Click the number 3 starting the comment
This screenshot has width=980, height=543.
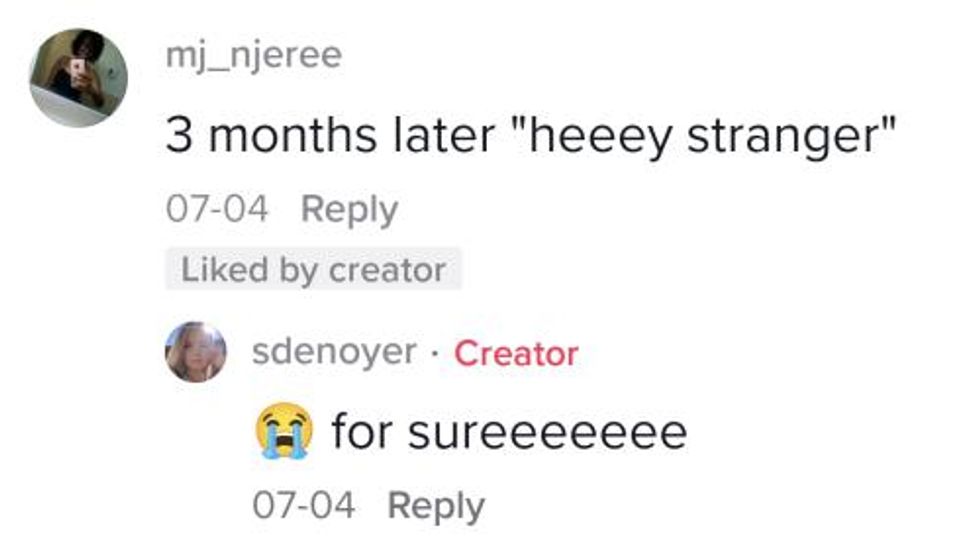pyautogui.click(x=179, y=136)
